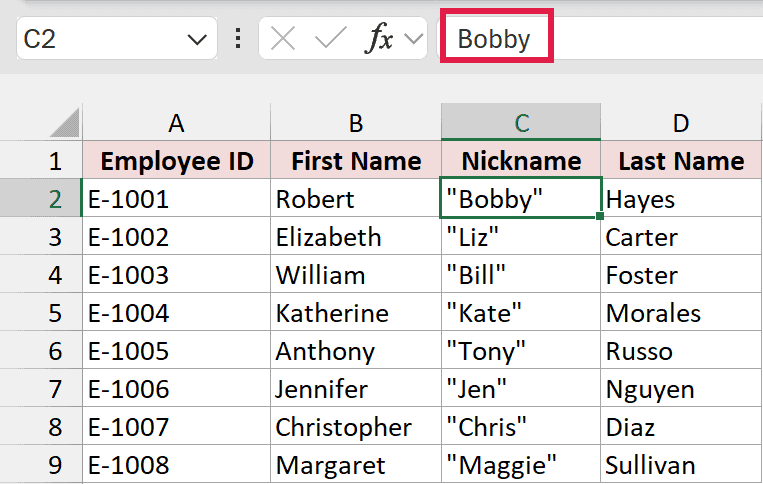
Task: Select the cell containing Katherine
Action: 356,312
